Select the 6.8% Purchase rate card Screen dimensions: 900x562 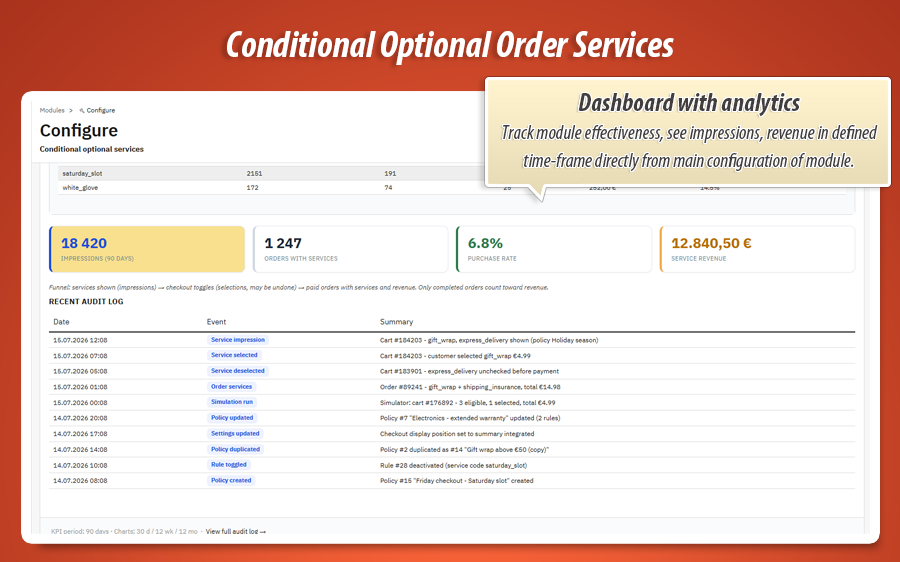coord(554,249)
